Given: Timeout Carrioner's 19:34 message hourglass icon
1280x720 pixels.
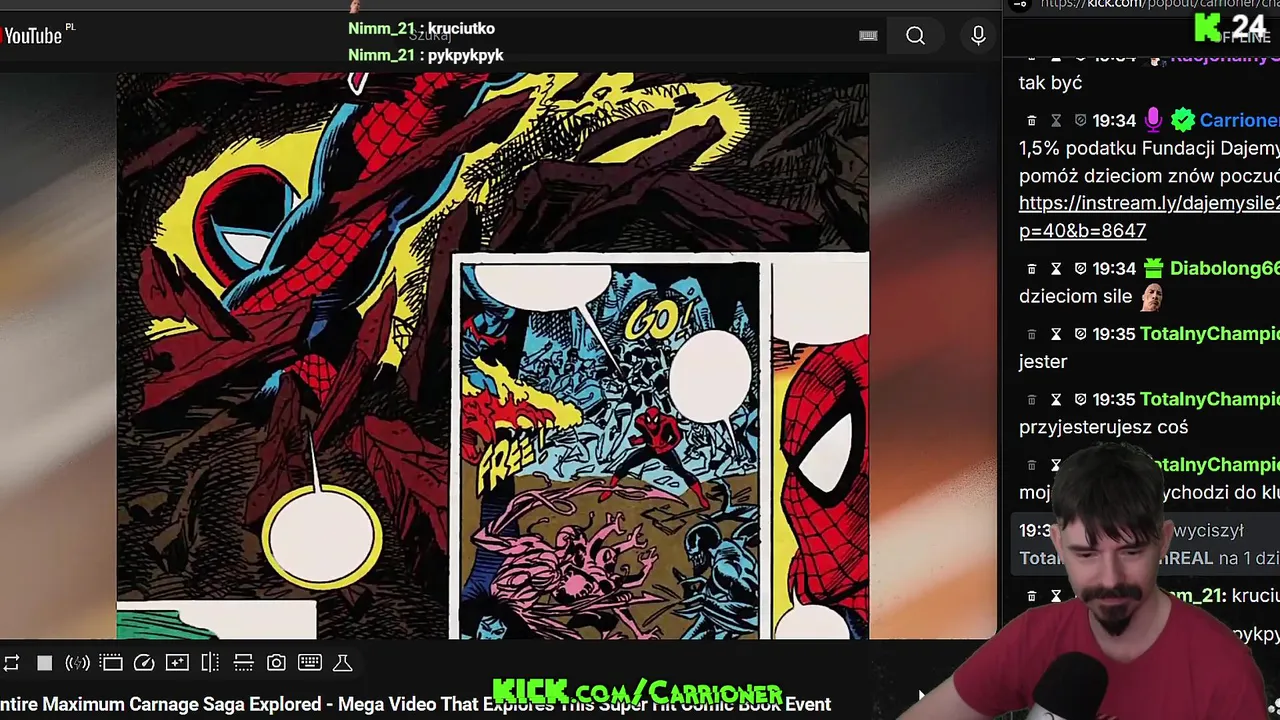Looking at the screenshot, I should (1055, 121).
